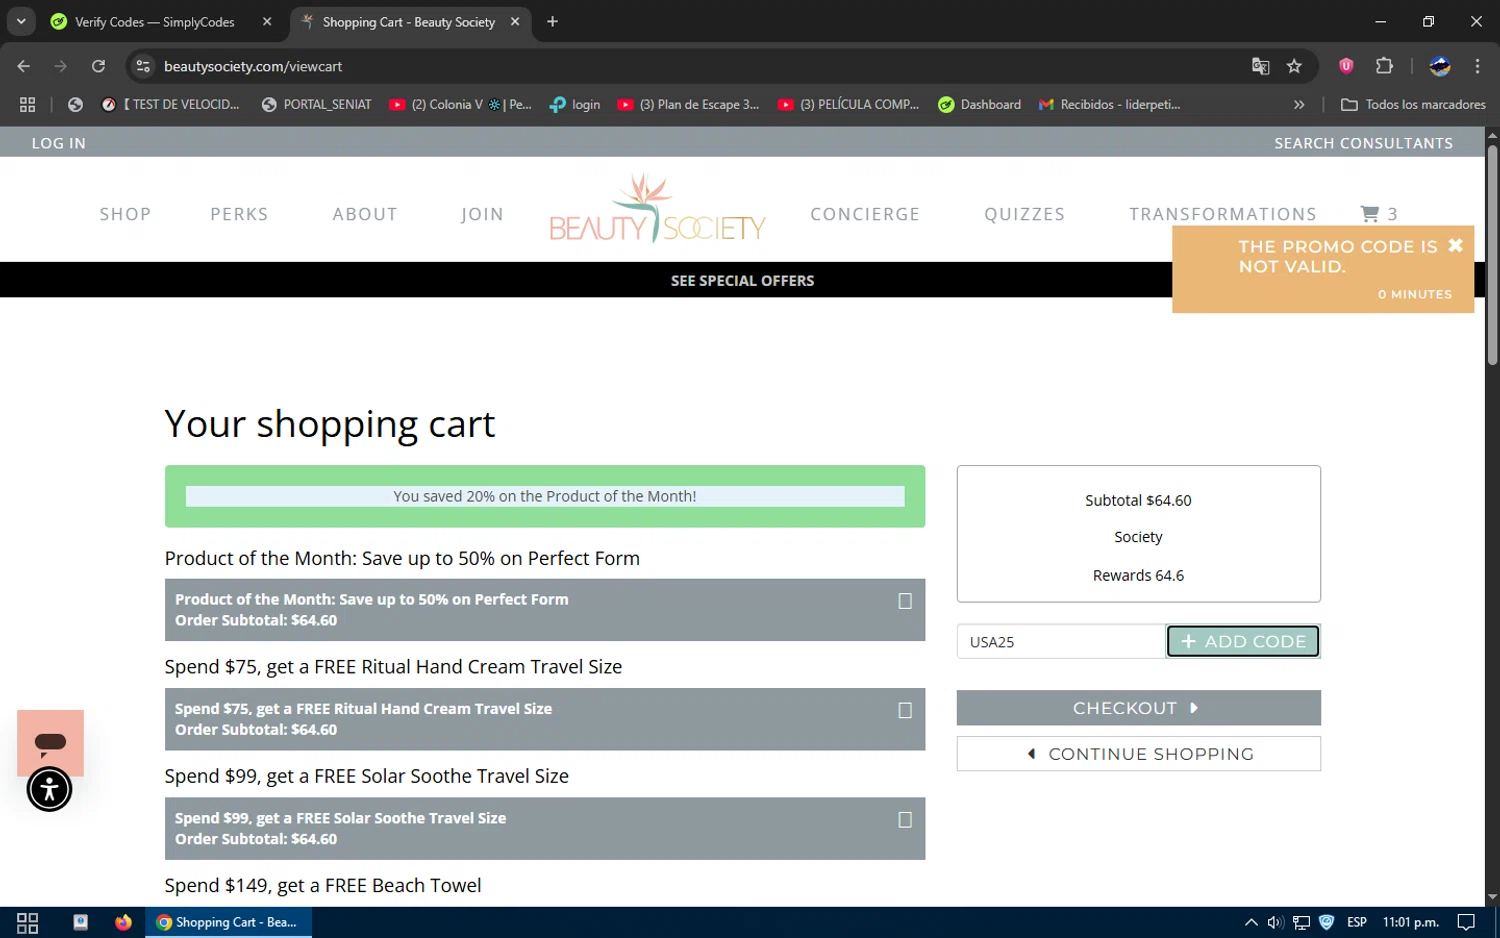Image resolution: width=1500 pixels, height=938 pixels.
Task: Dismiss the promo code not valid notification
Action: click(1455, 245)
